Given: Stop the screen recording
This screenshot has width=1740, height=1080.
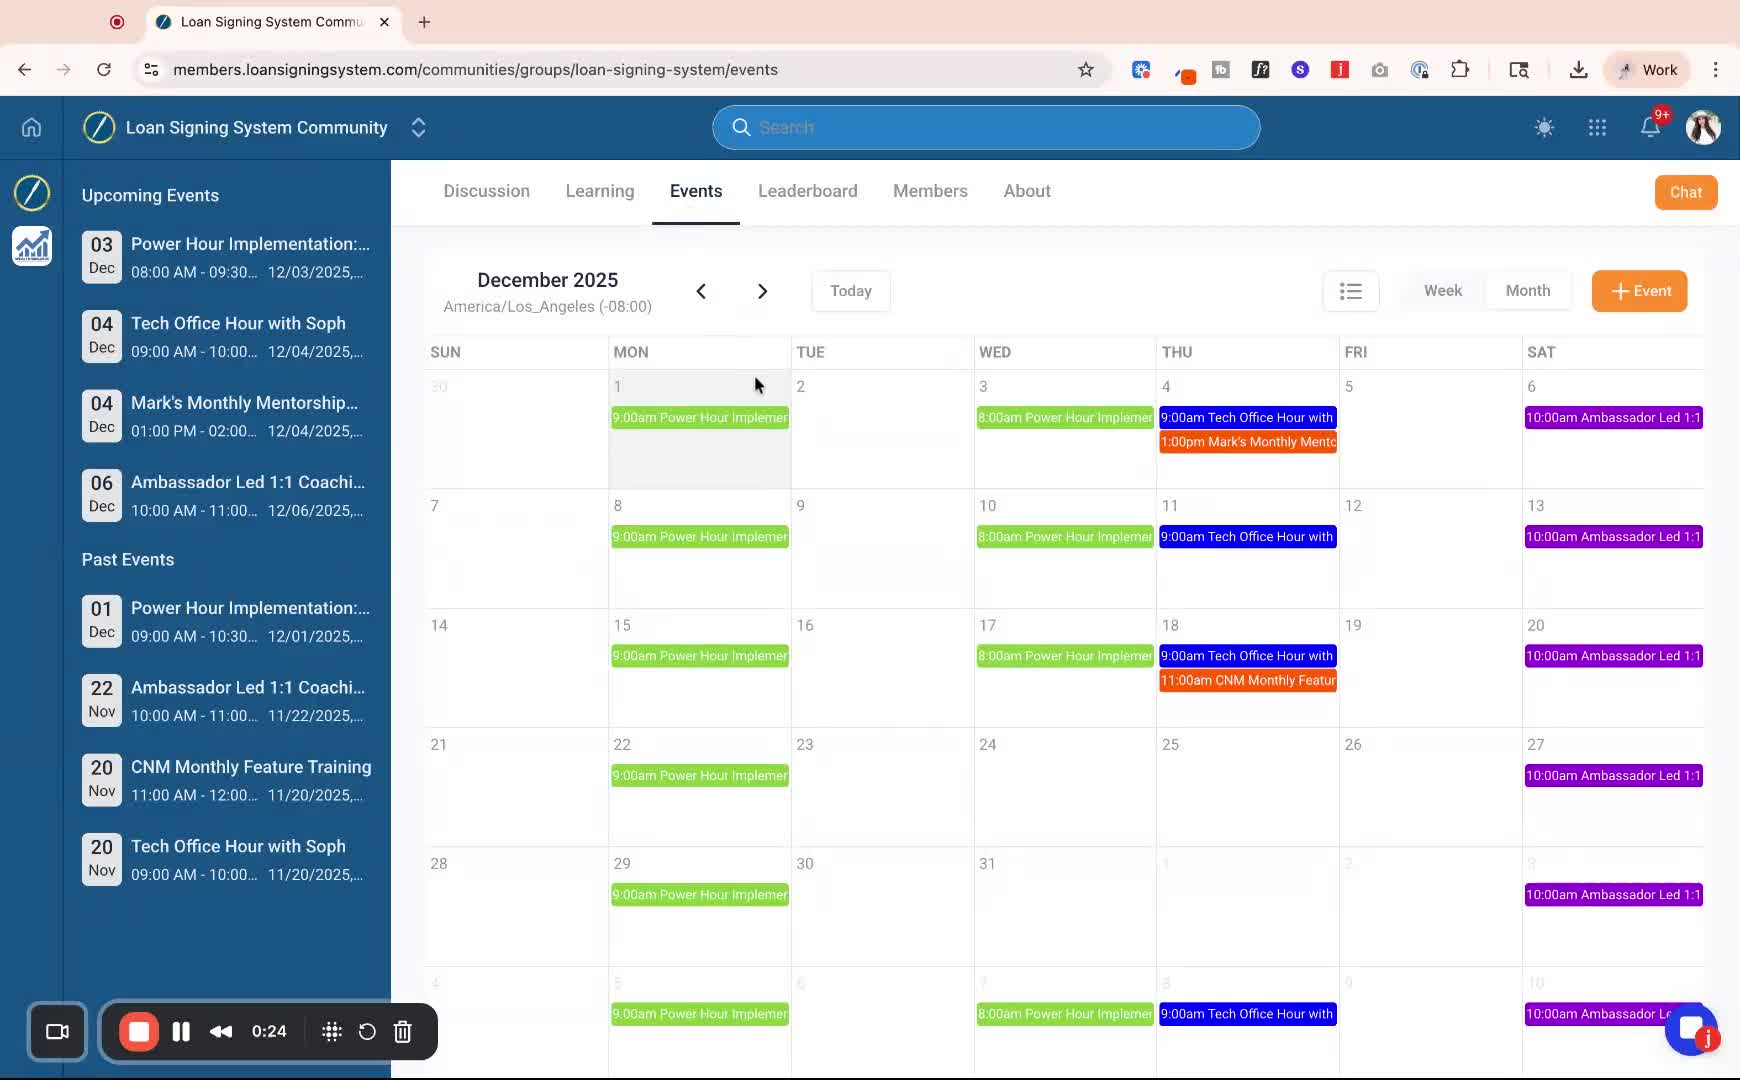Looking at the screenshot, I should 139,1032.
